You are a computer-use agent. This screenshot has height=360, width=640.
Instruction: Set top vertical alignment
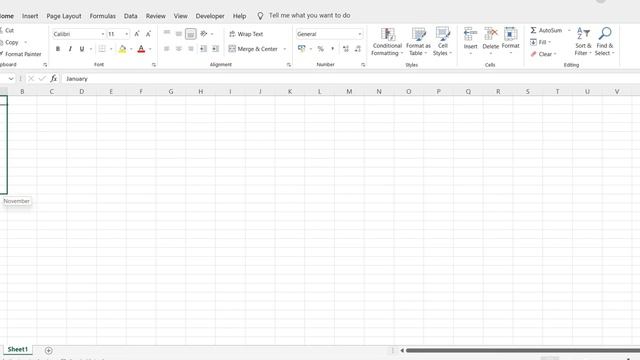[167, 34]
